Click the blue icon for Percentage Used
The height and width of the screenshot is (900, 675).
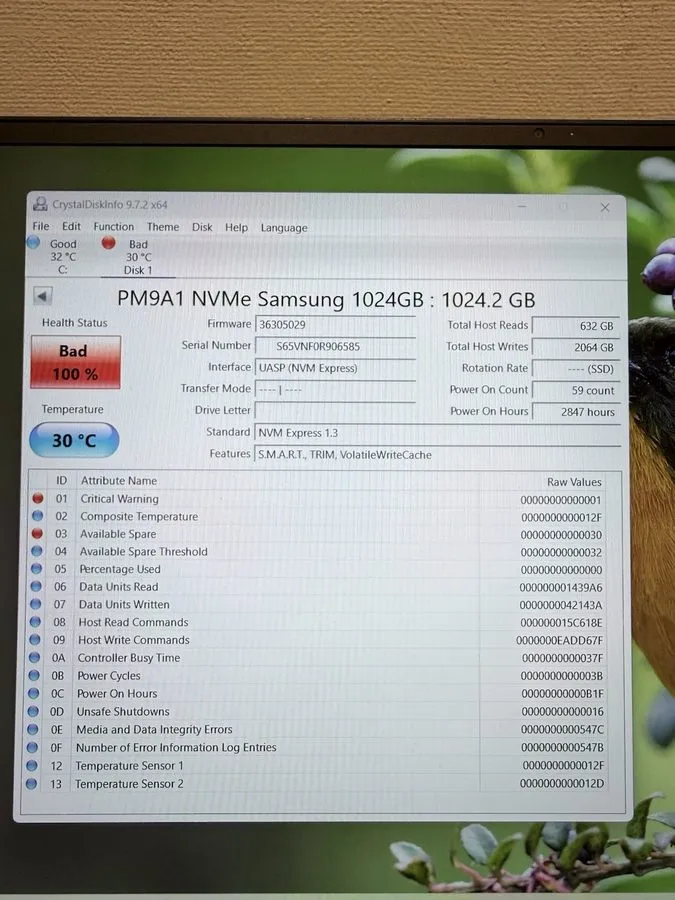[x=36, y=568]
